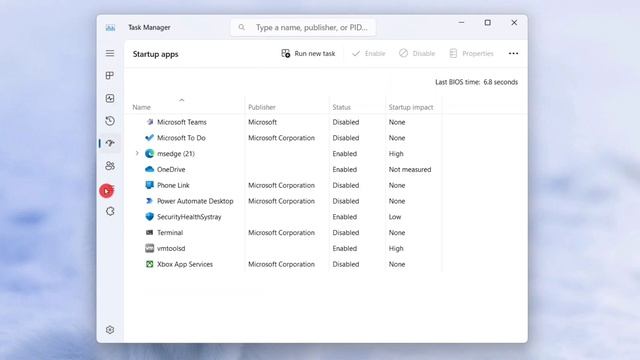Close the Task Manager window

point(514,22)
